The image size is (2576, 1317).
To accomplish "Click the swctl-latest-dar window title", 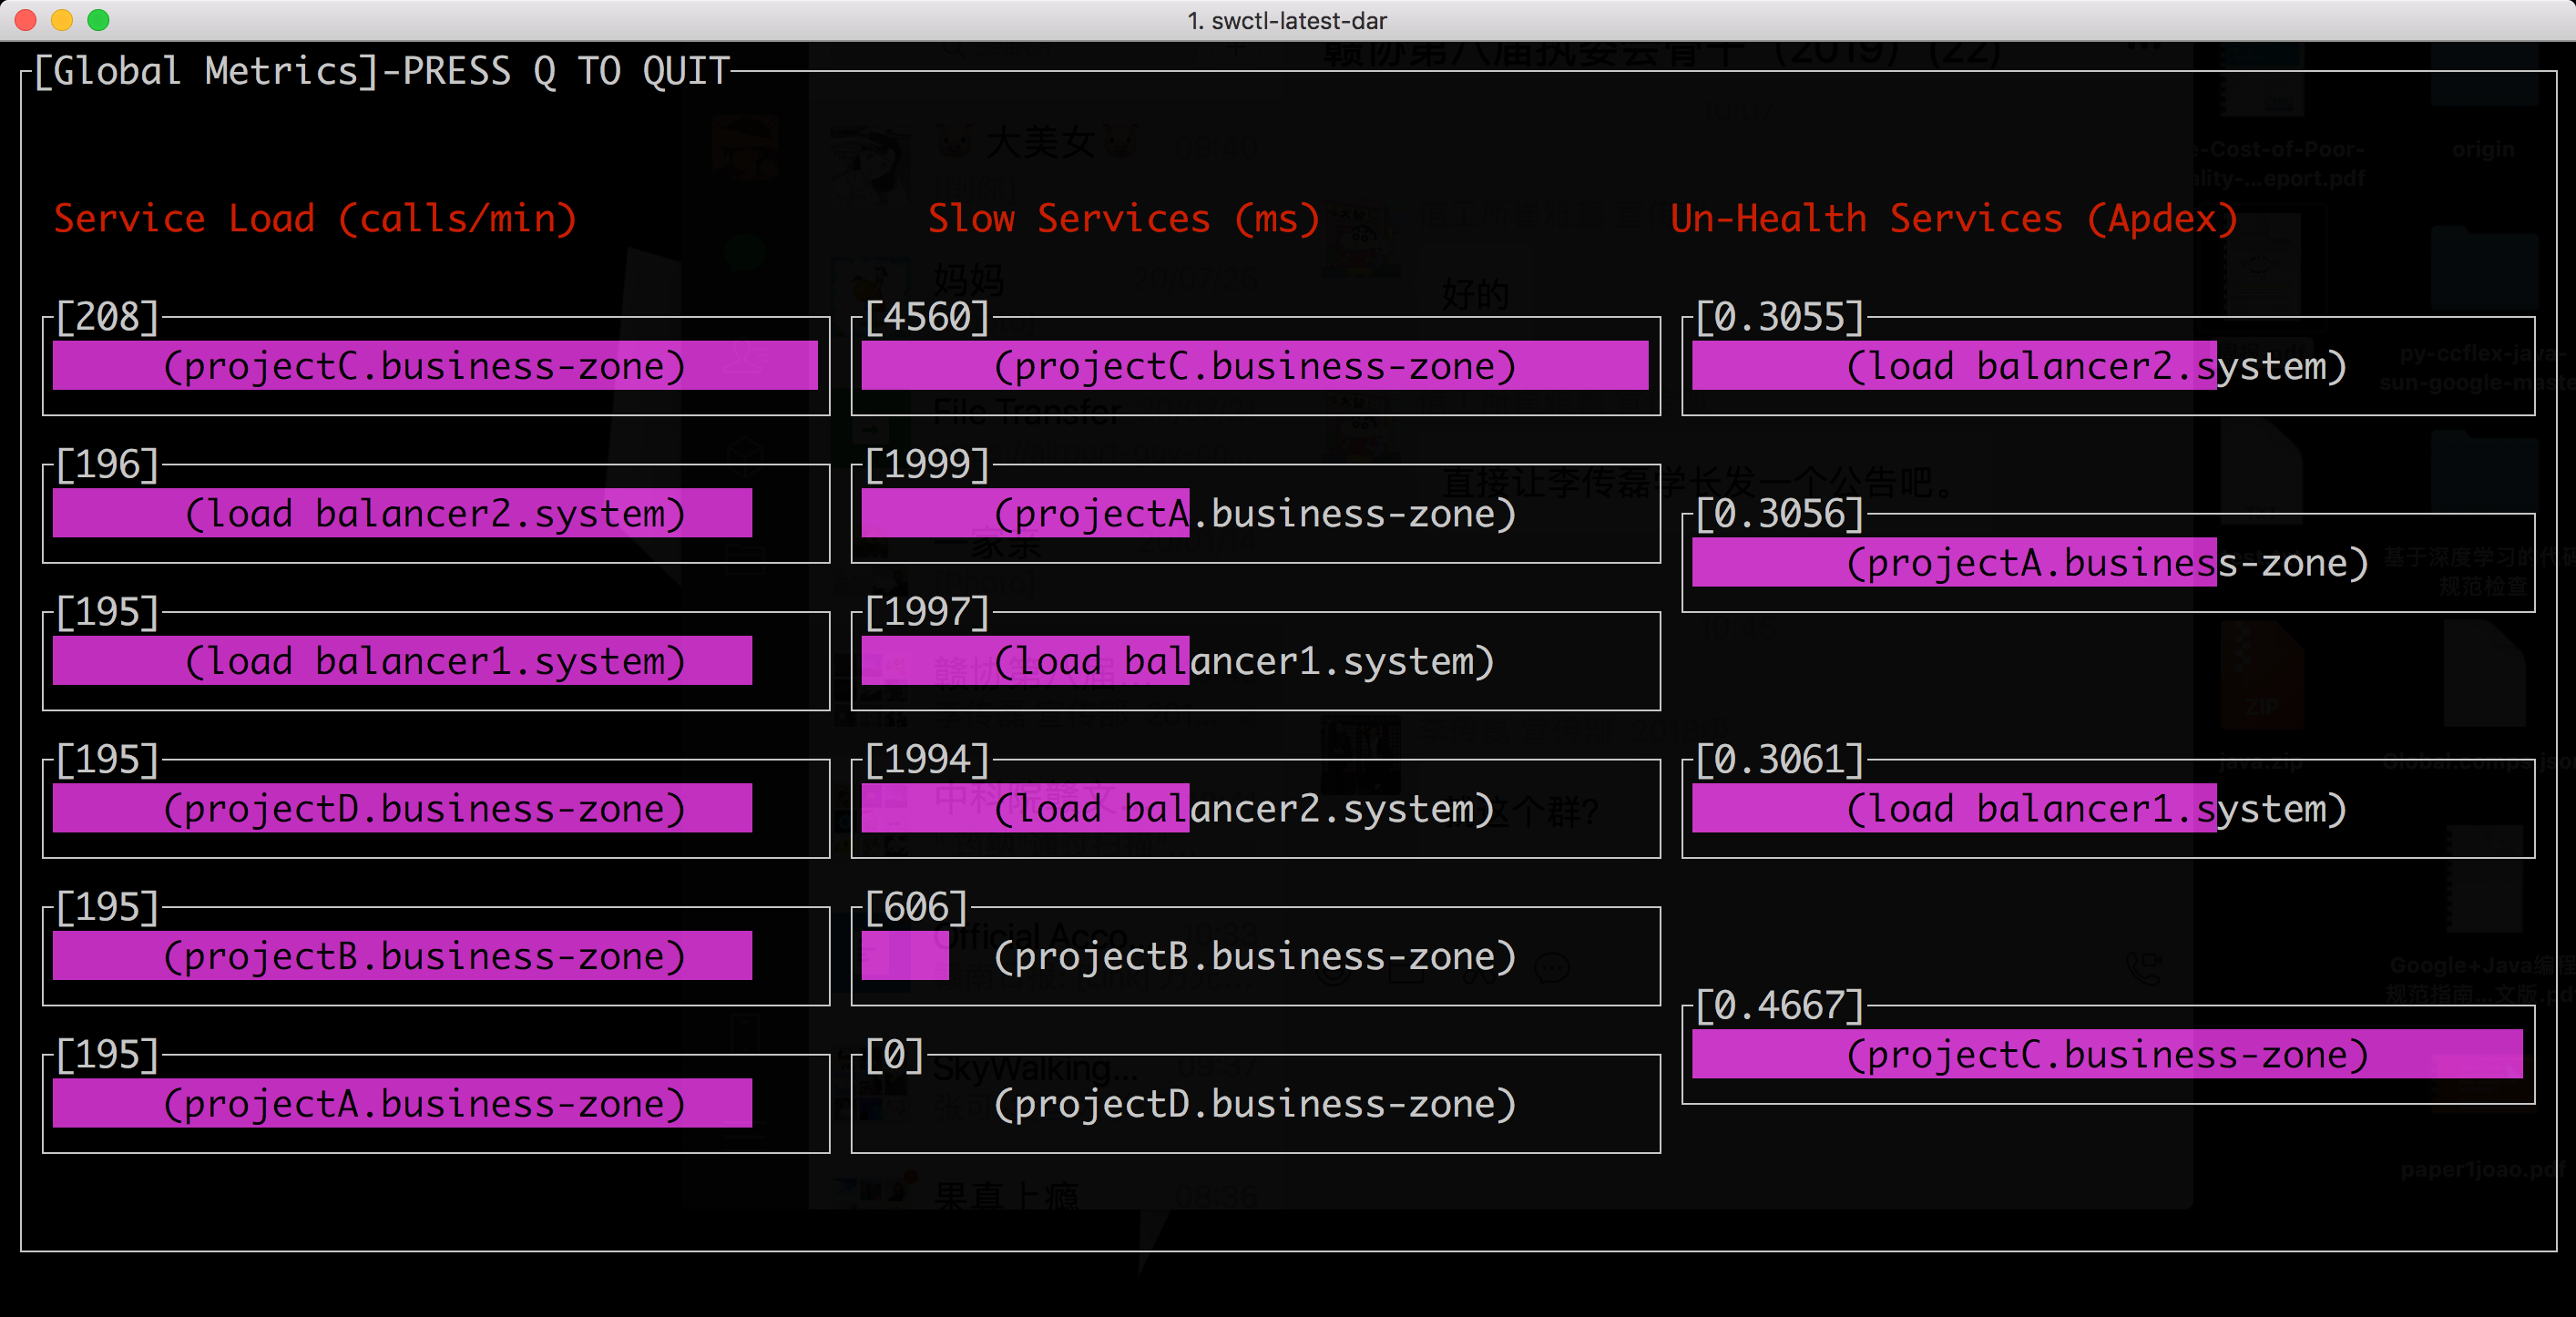I will coord(1287,20).
